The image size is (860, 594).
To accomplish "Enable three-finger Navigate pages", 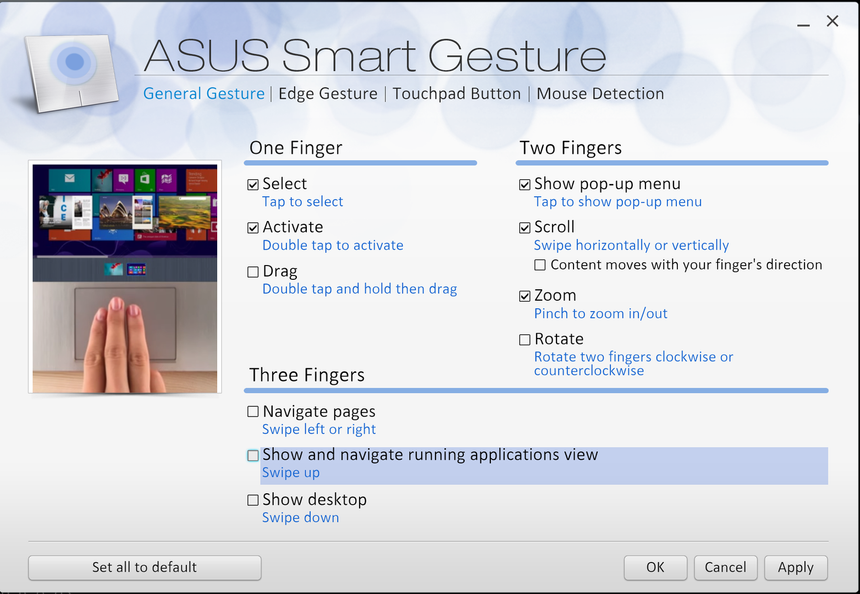I will click(x=252, y=411).
